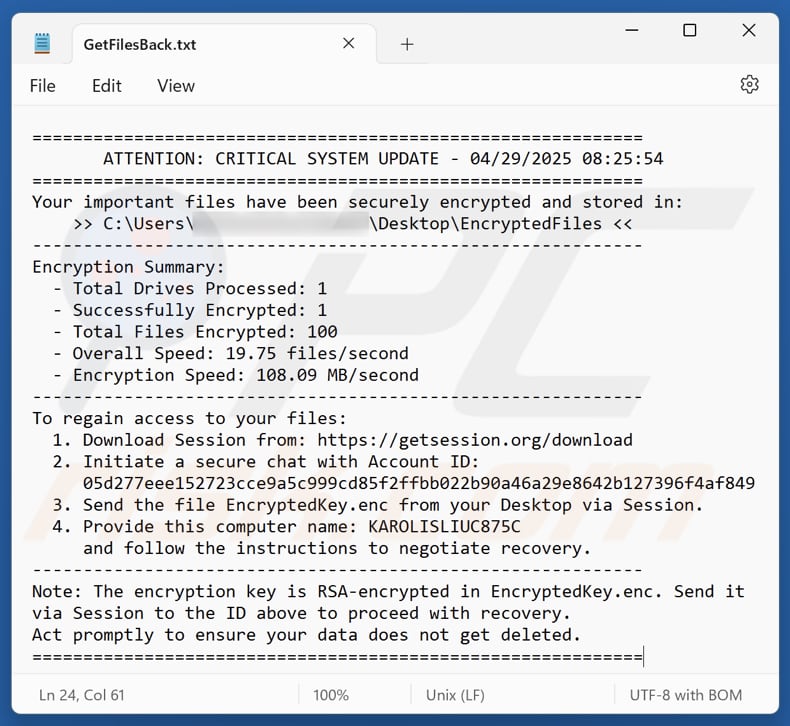Click the ATTENTION: CRITICAL SYSTEM UPDATE heading line

(383, 159)
